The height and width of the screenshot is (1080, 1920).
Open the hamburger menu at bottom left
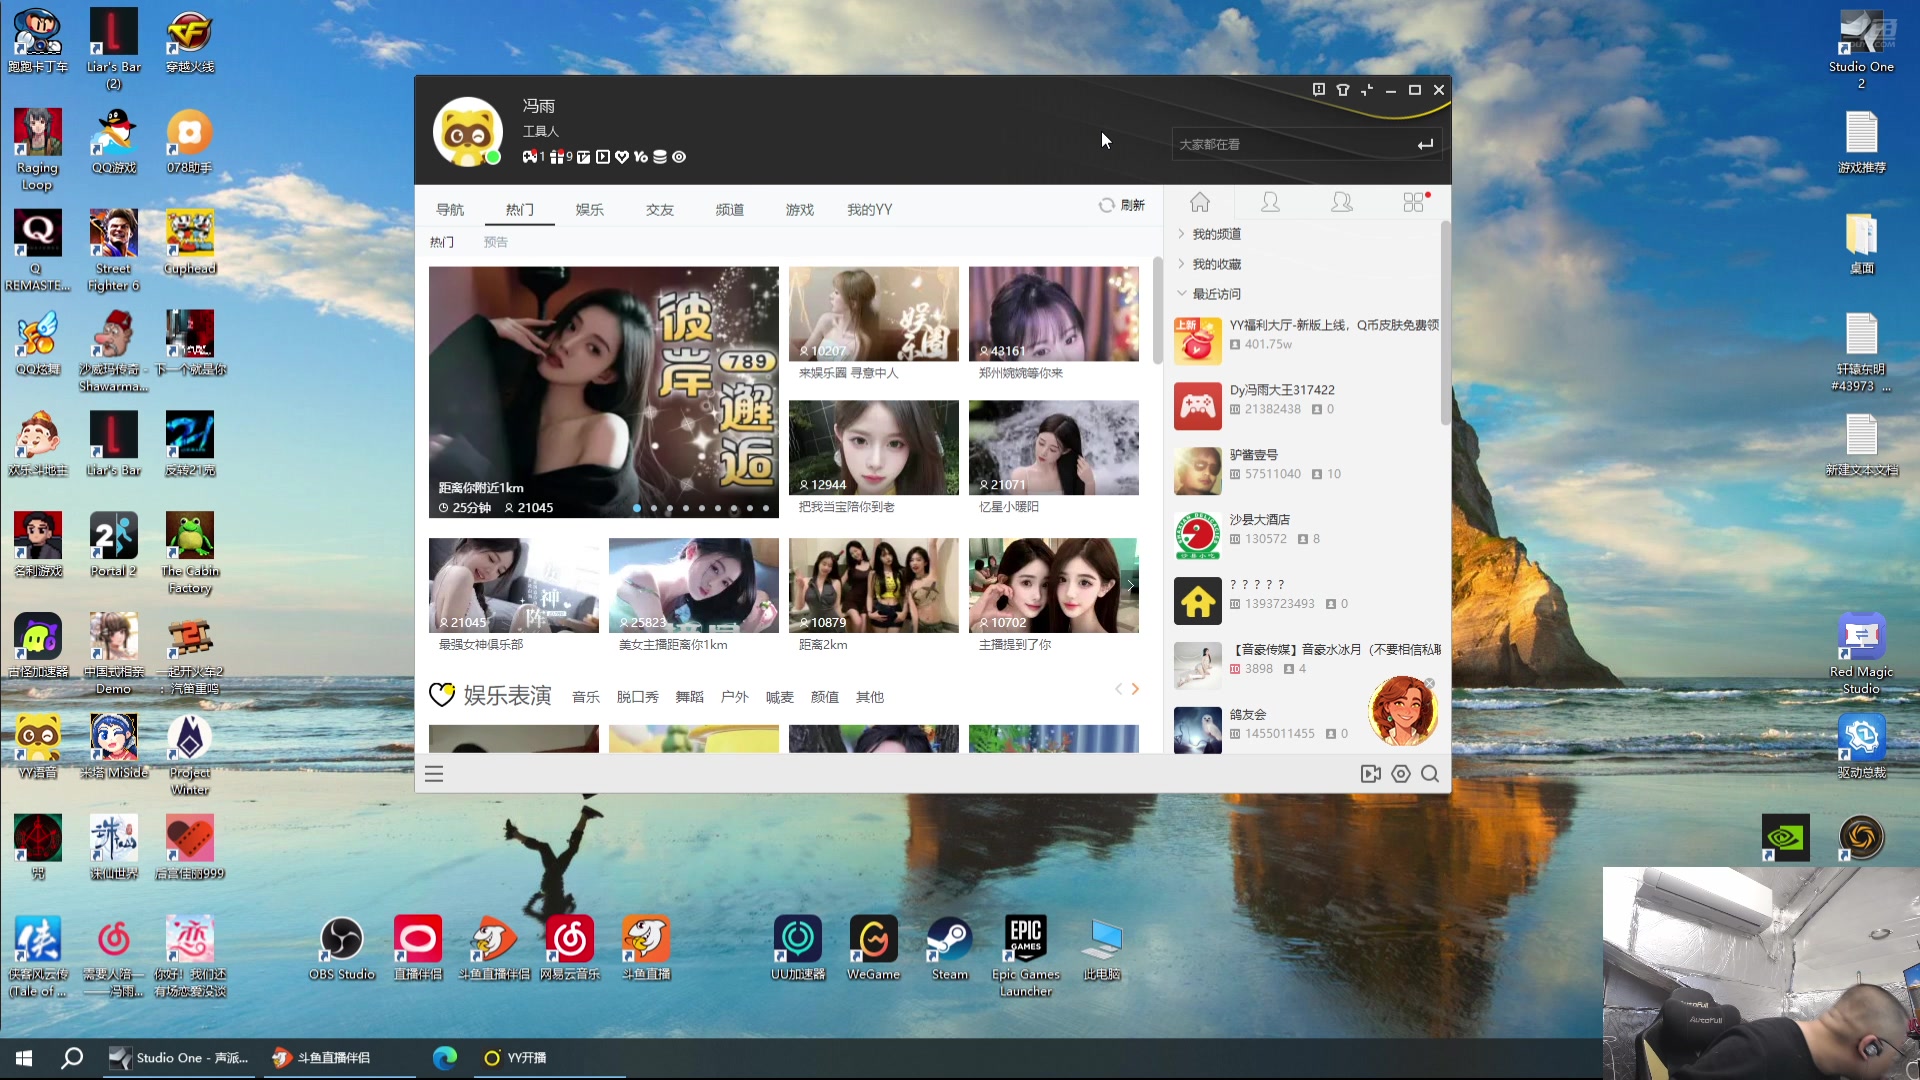click(x=434, y=774)
